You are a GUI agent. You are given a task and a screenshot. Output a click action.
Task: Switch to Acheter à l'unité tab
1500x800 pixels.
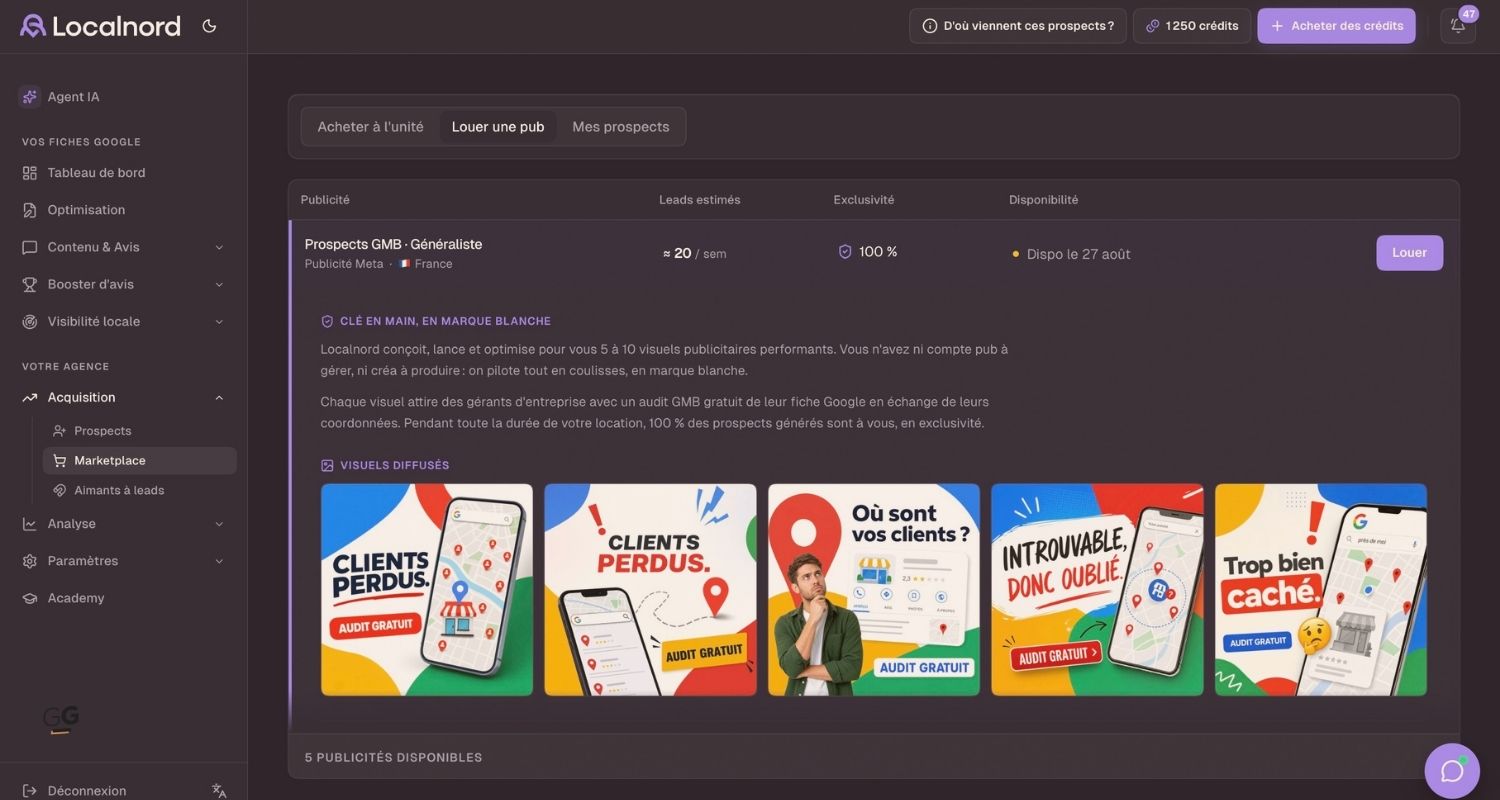[x=370, y=127]
